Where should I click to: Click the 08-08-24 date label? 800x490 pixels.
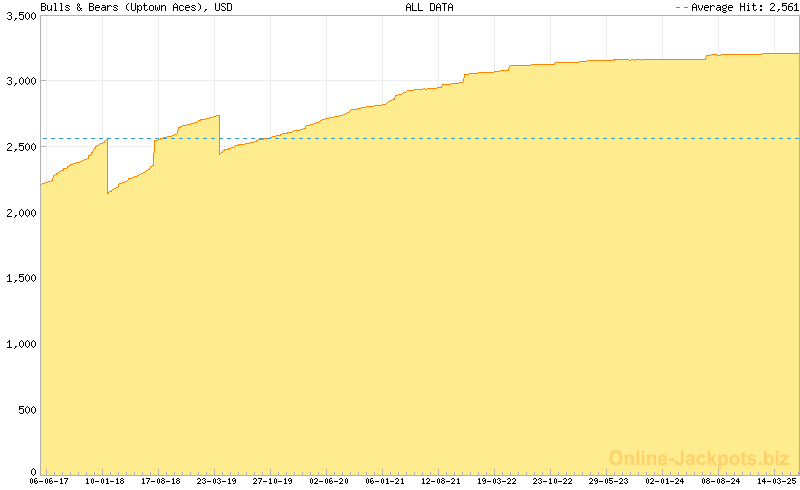(721, 481)
